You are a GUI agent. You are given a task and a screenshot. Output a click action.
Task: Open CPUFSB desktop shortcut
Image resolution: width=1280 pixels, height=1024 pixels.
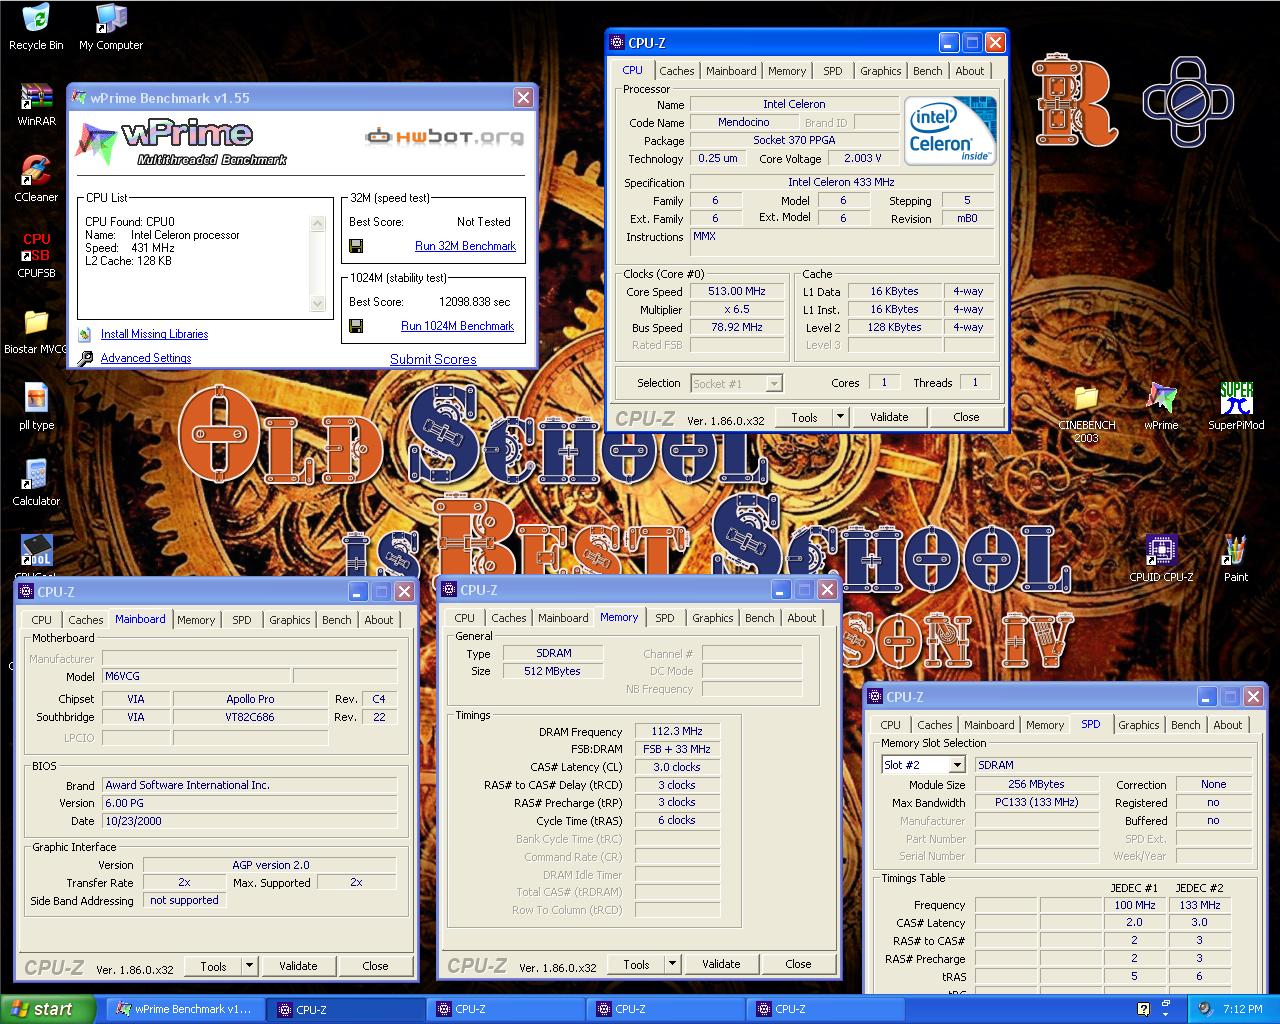click(x=36, y=256)
